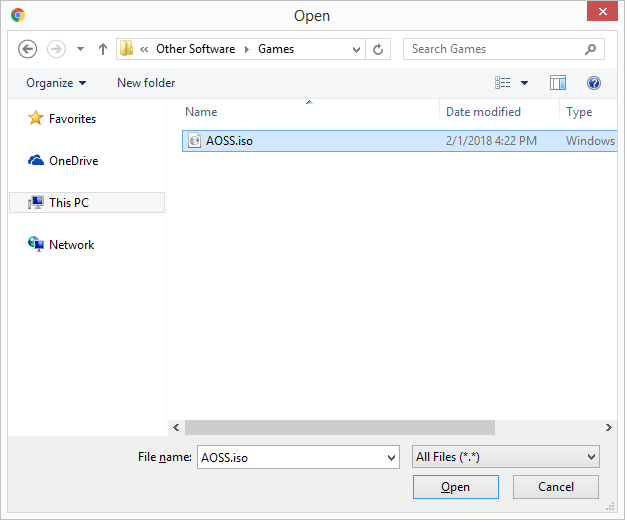This screenshot has height=520, width=625.
Task: Click Games in the breadcrumb path
Action: point(276,49)
